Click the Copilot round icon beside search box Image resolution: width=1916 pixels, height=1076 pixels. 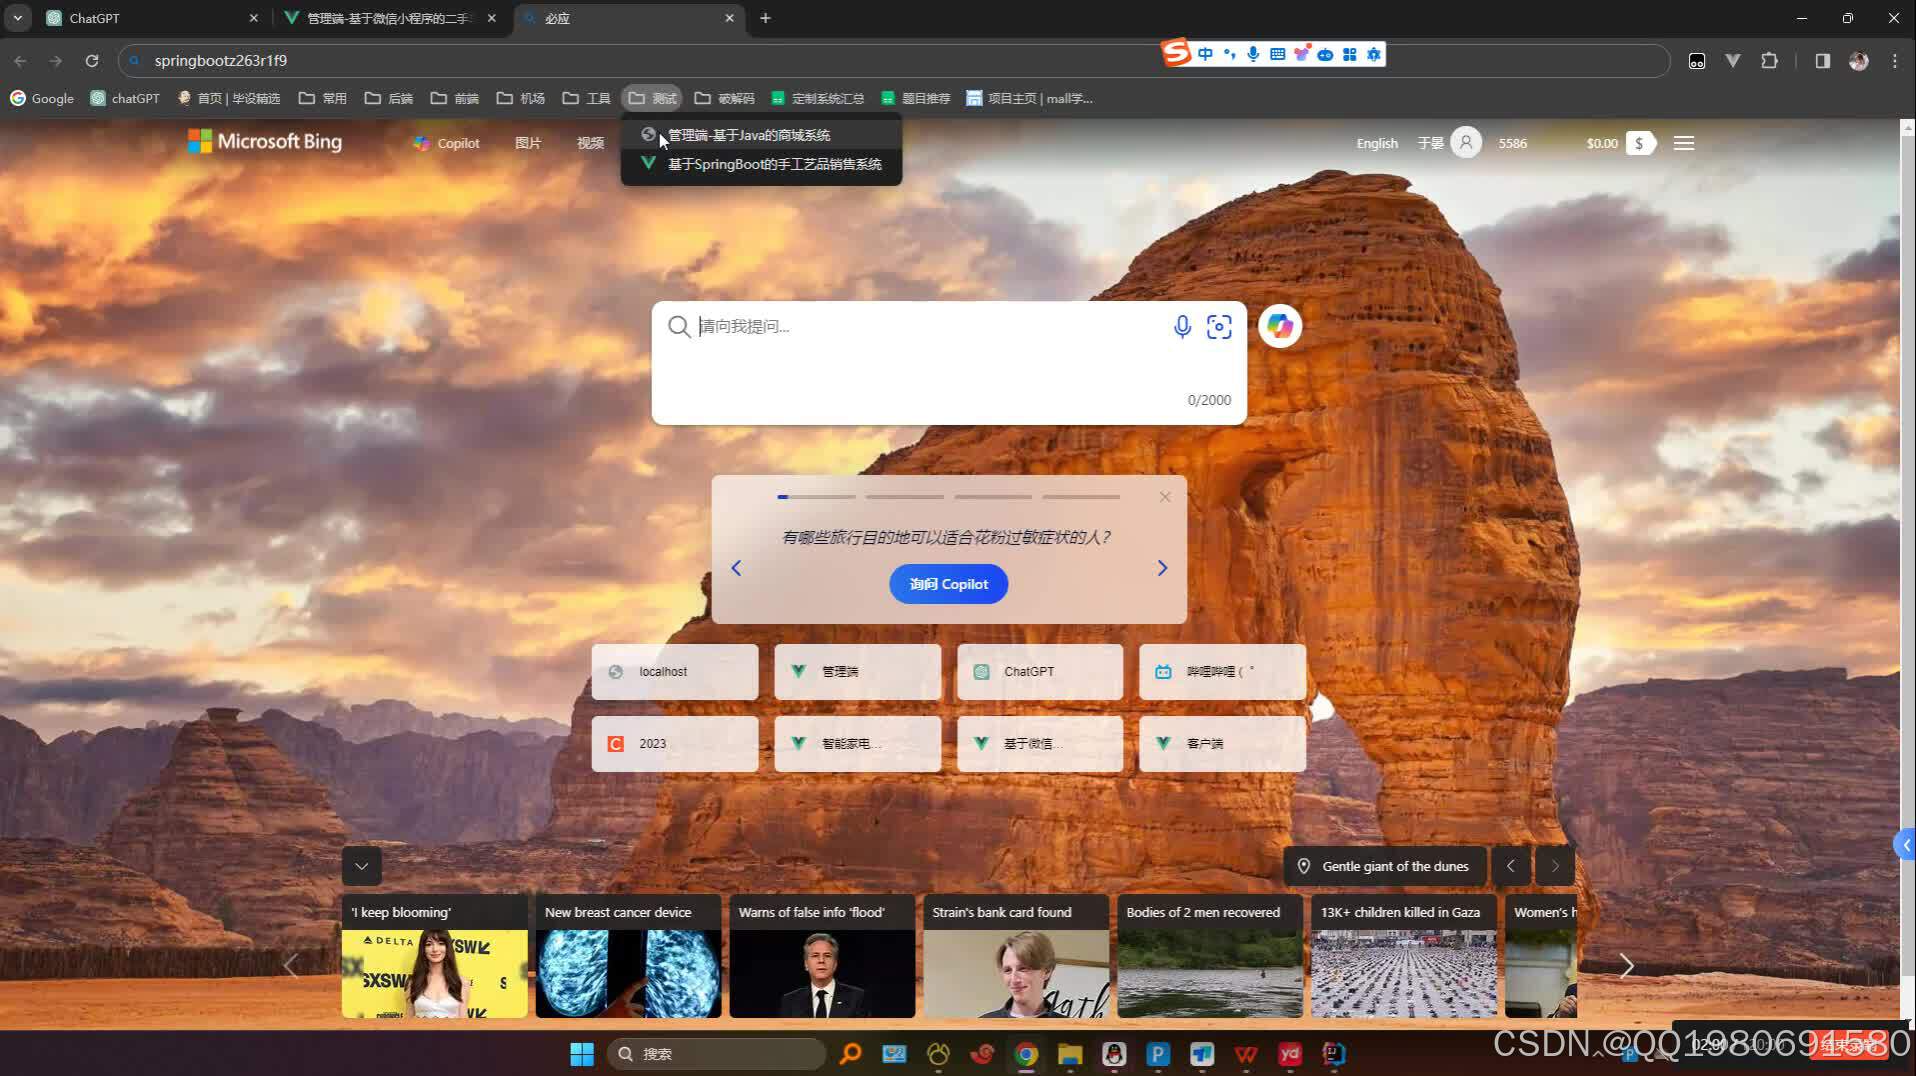[x=1280, y=326]
